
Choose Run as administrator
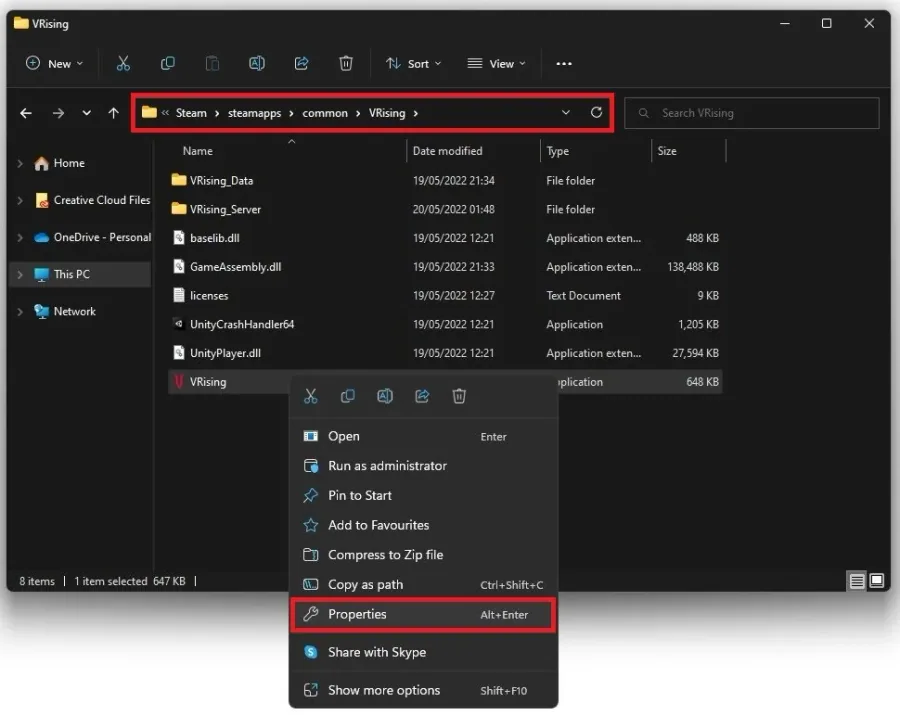pos(423,466)
